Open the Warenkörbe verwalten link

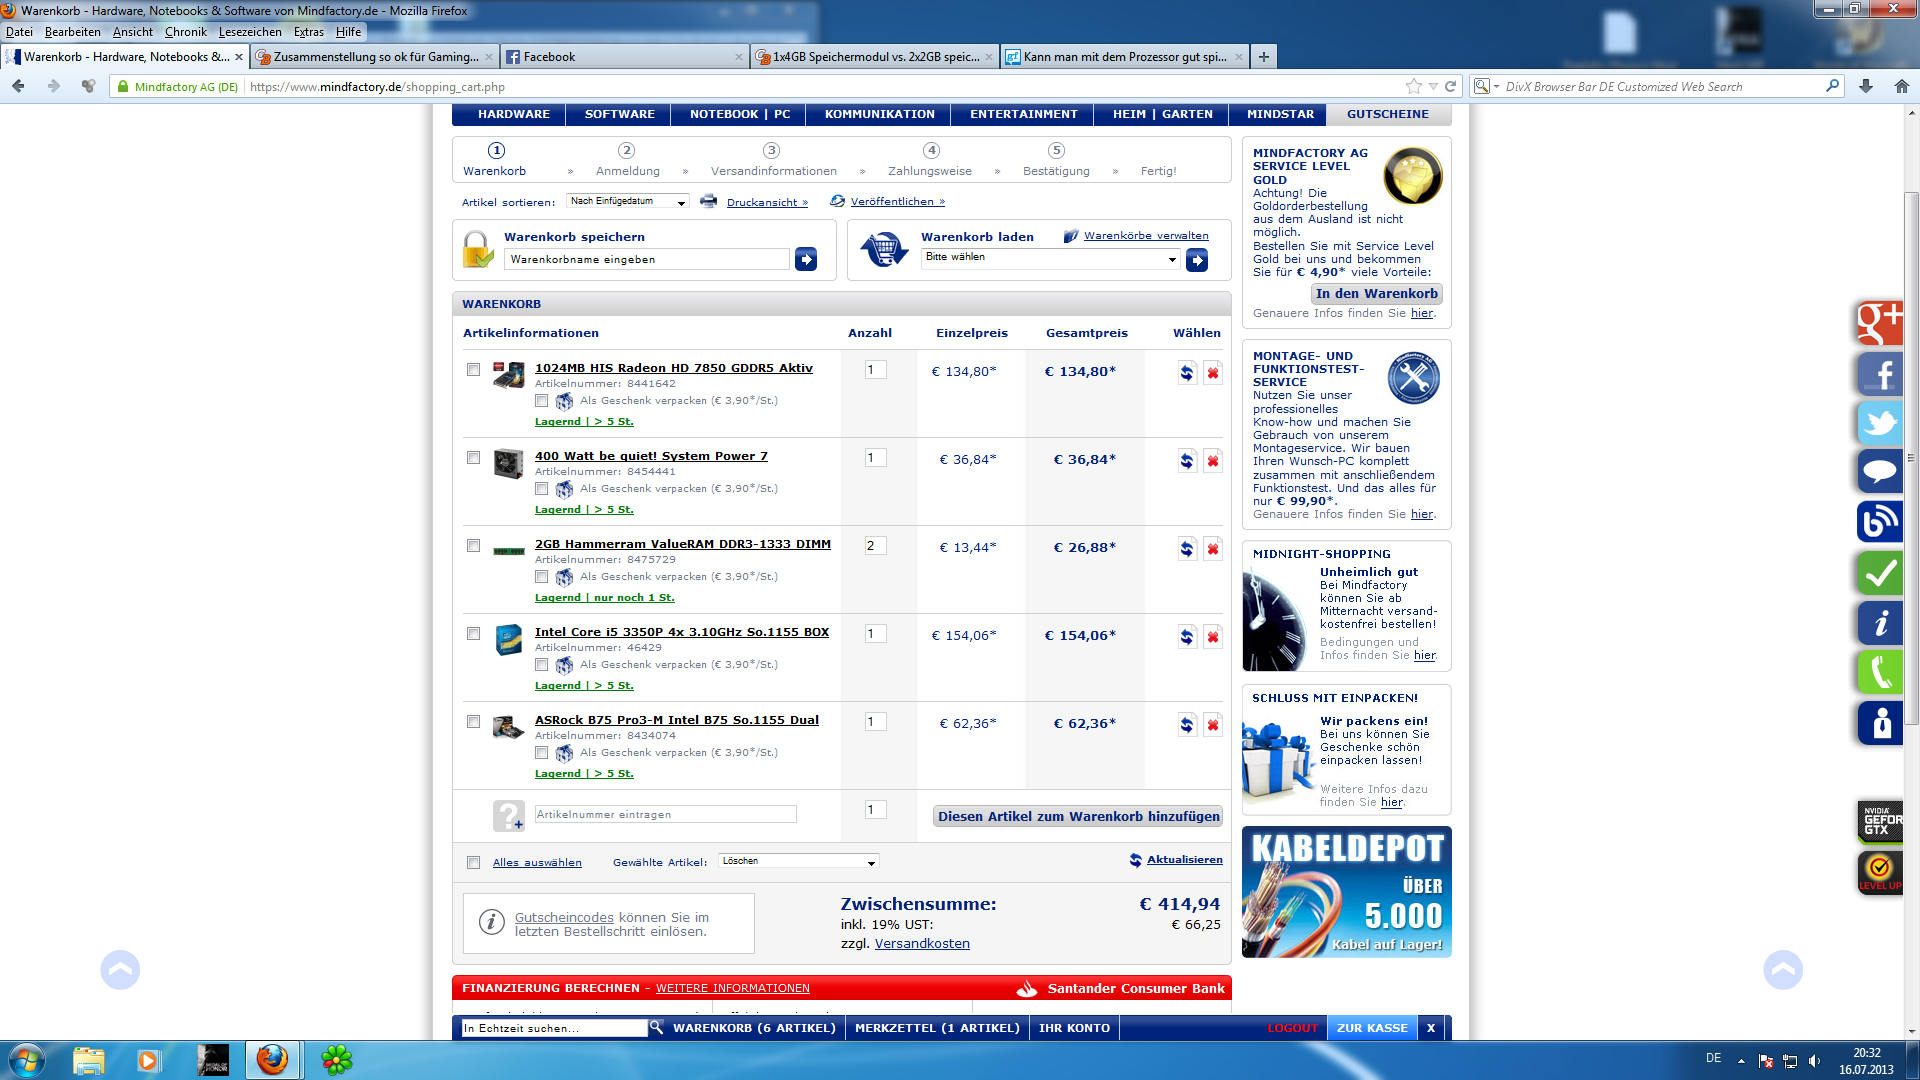[x=1146, y=236]
